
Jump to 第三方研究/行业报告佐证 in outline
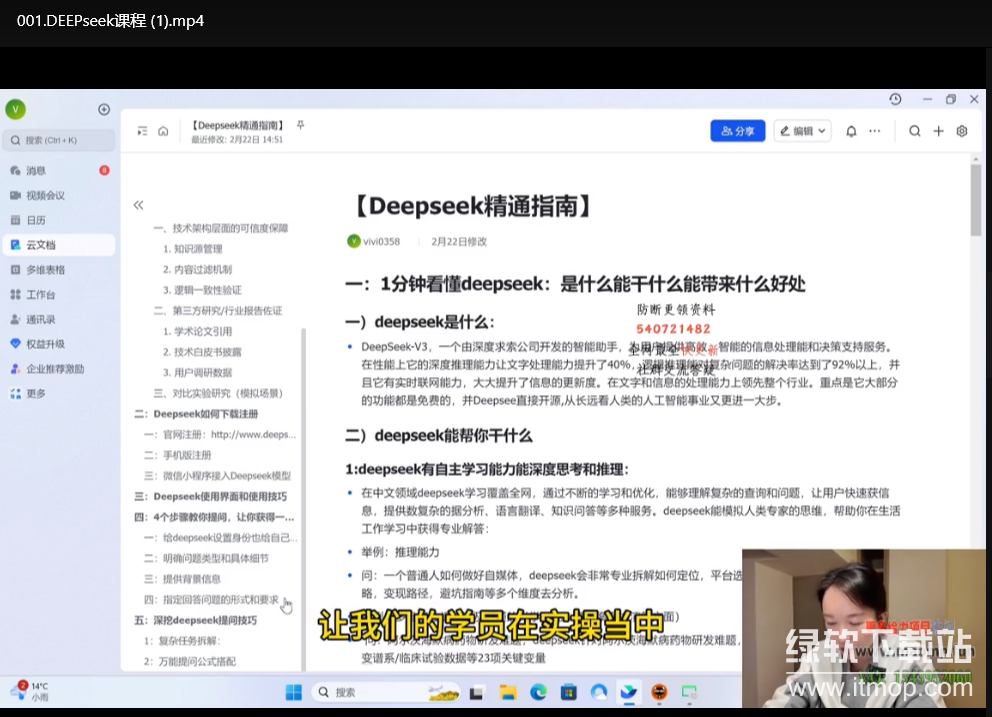pos(218,311)
